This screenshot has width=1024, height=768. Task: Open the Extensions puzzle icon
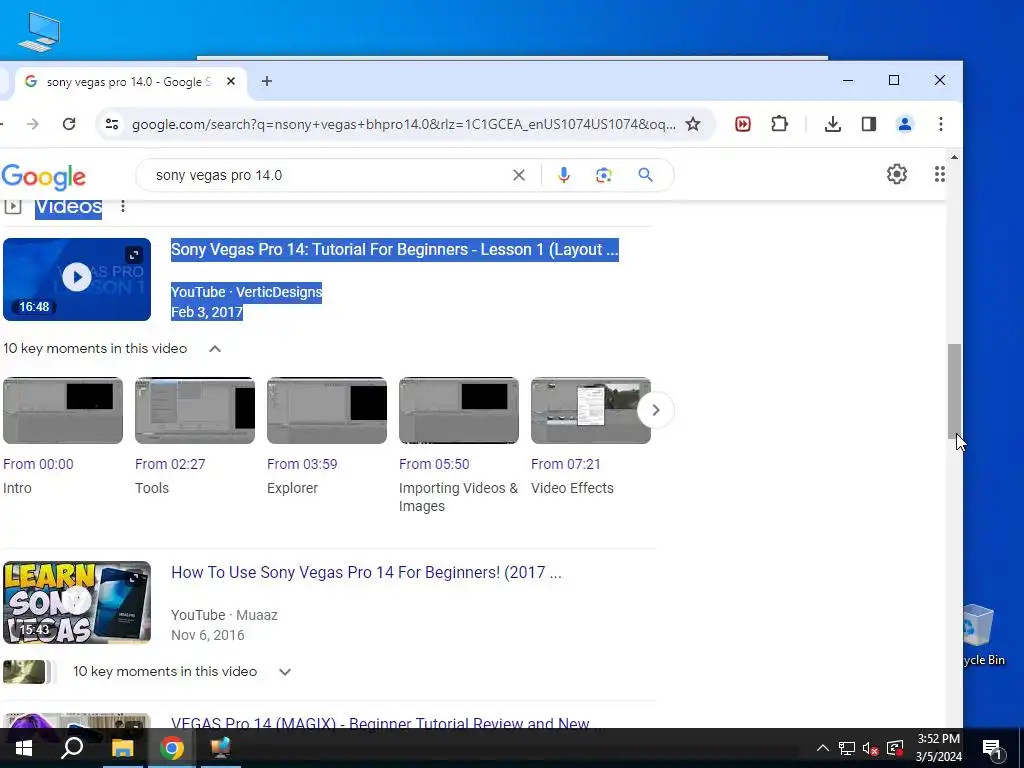coord(779,123)
